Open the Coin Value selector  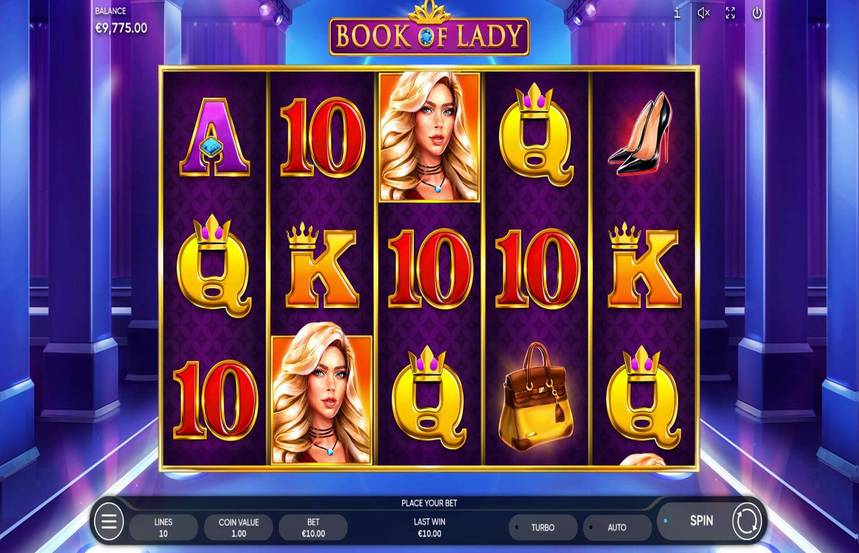[238, 527]
